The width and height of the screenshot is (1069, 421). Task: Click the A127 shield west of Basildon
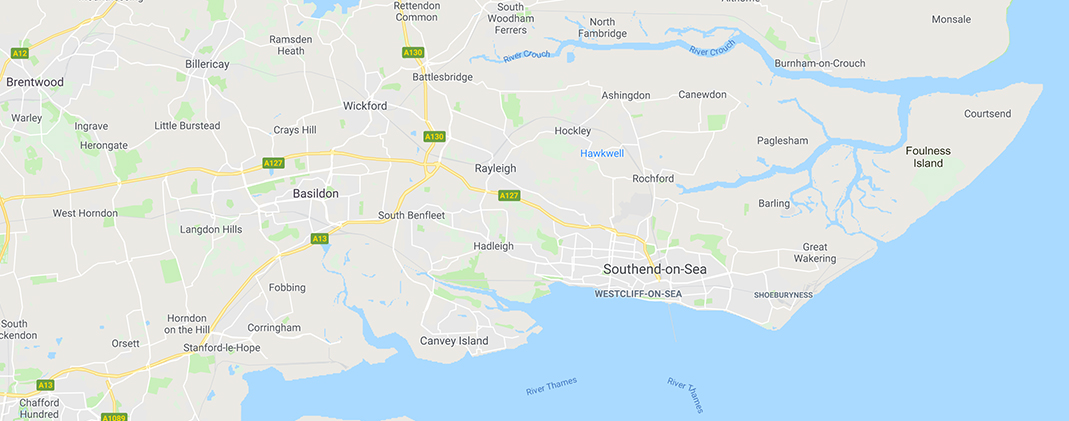[273, 163]
